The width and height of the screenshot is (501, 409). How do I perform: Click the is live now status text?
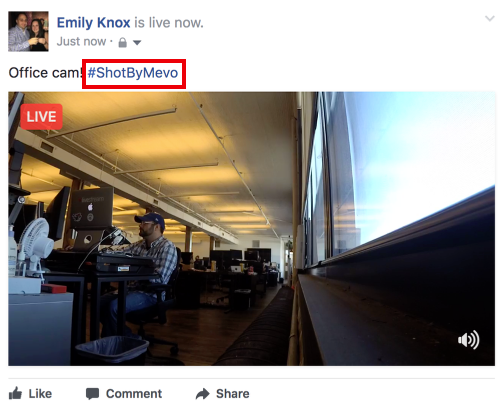169,23
